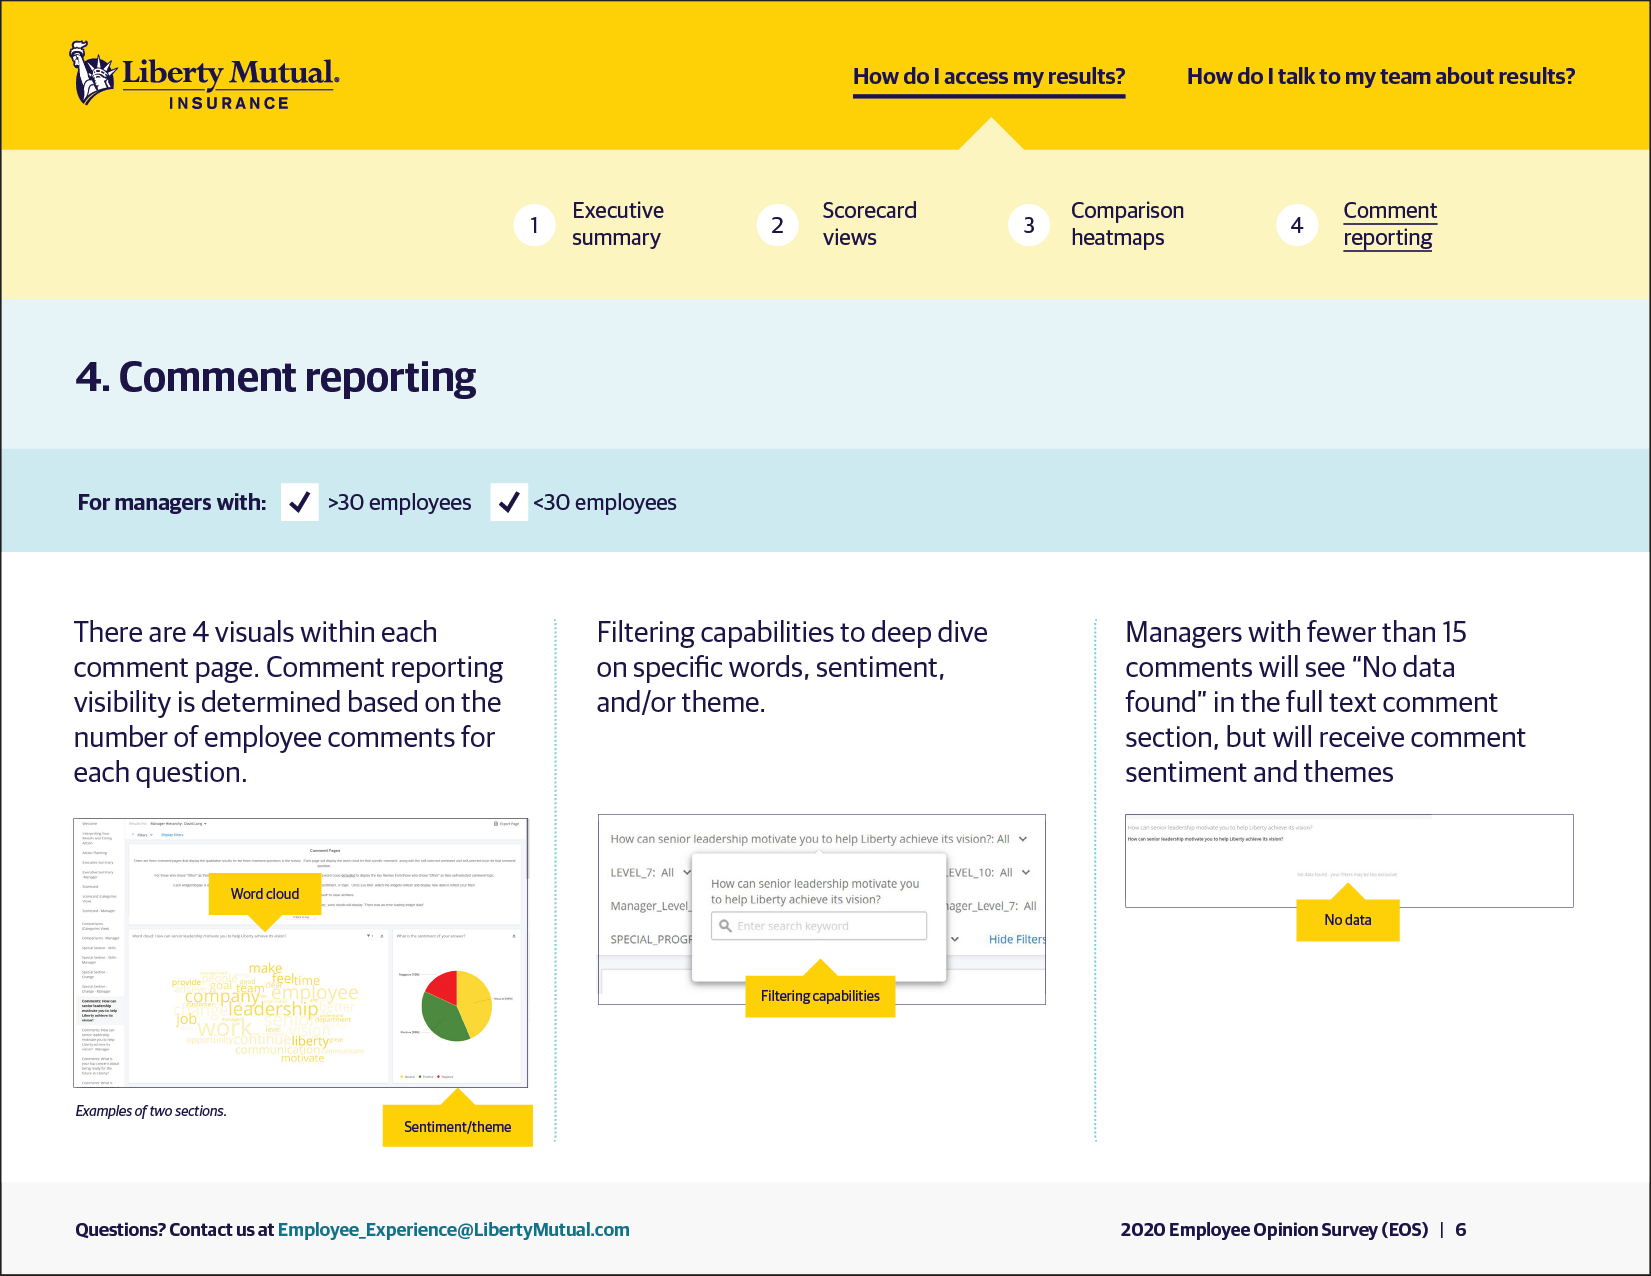Click the 'Enter search keyword' input field
Viewport: 1651px width, 1276px height.
pos(819,926)
